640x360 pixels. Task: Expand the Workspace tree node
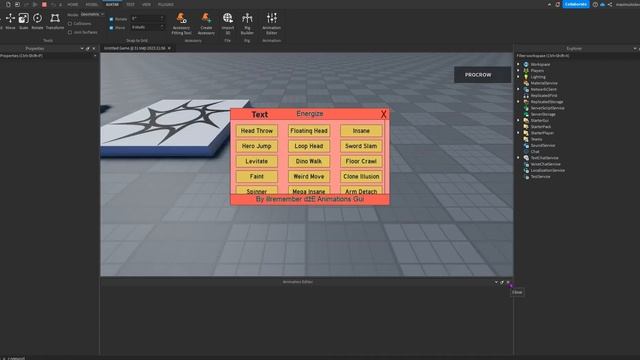[x=518, y=64]
